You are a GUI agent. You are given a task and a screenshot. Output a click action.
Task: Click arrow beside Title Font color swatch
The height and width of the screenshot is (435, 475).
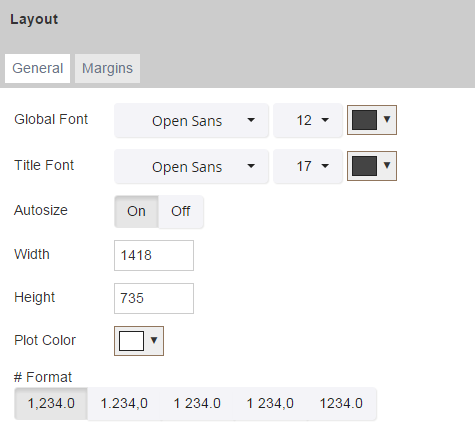[387, 165]
